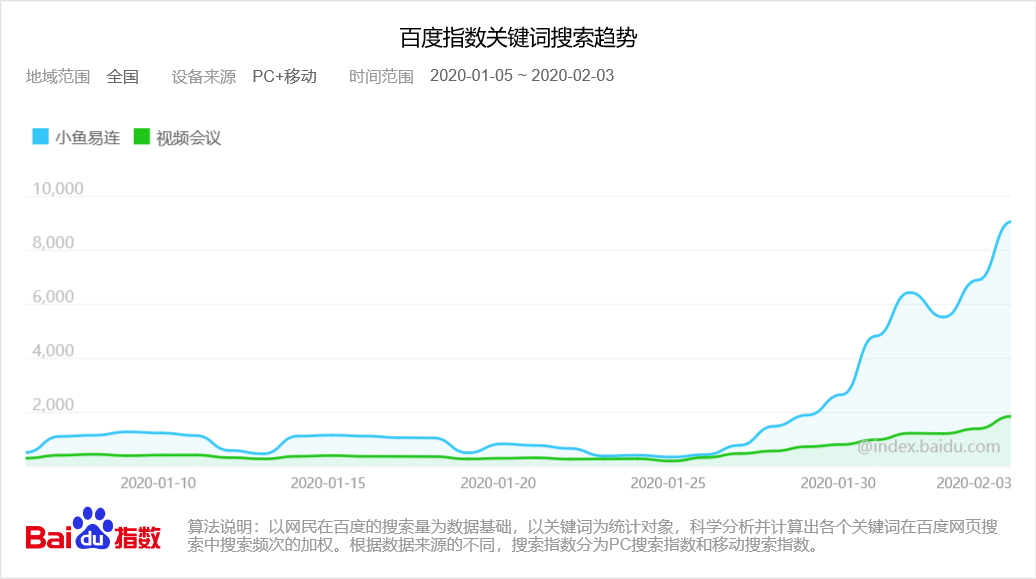Toggle the 小鱼易连 series legend label
This screenshot has width=1036, height=579.
point(87,138)
